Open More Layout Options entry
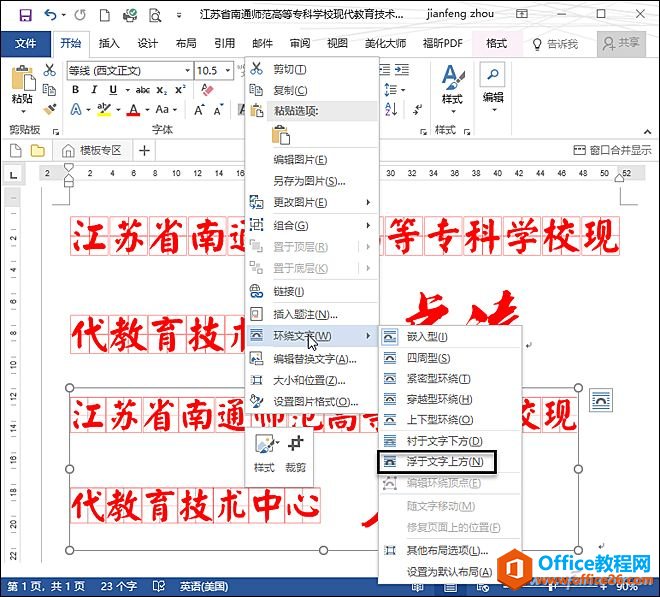Image resolution: width=660 pixels, height=597 pixels. [450, 550]
